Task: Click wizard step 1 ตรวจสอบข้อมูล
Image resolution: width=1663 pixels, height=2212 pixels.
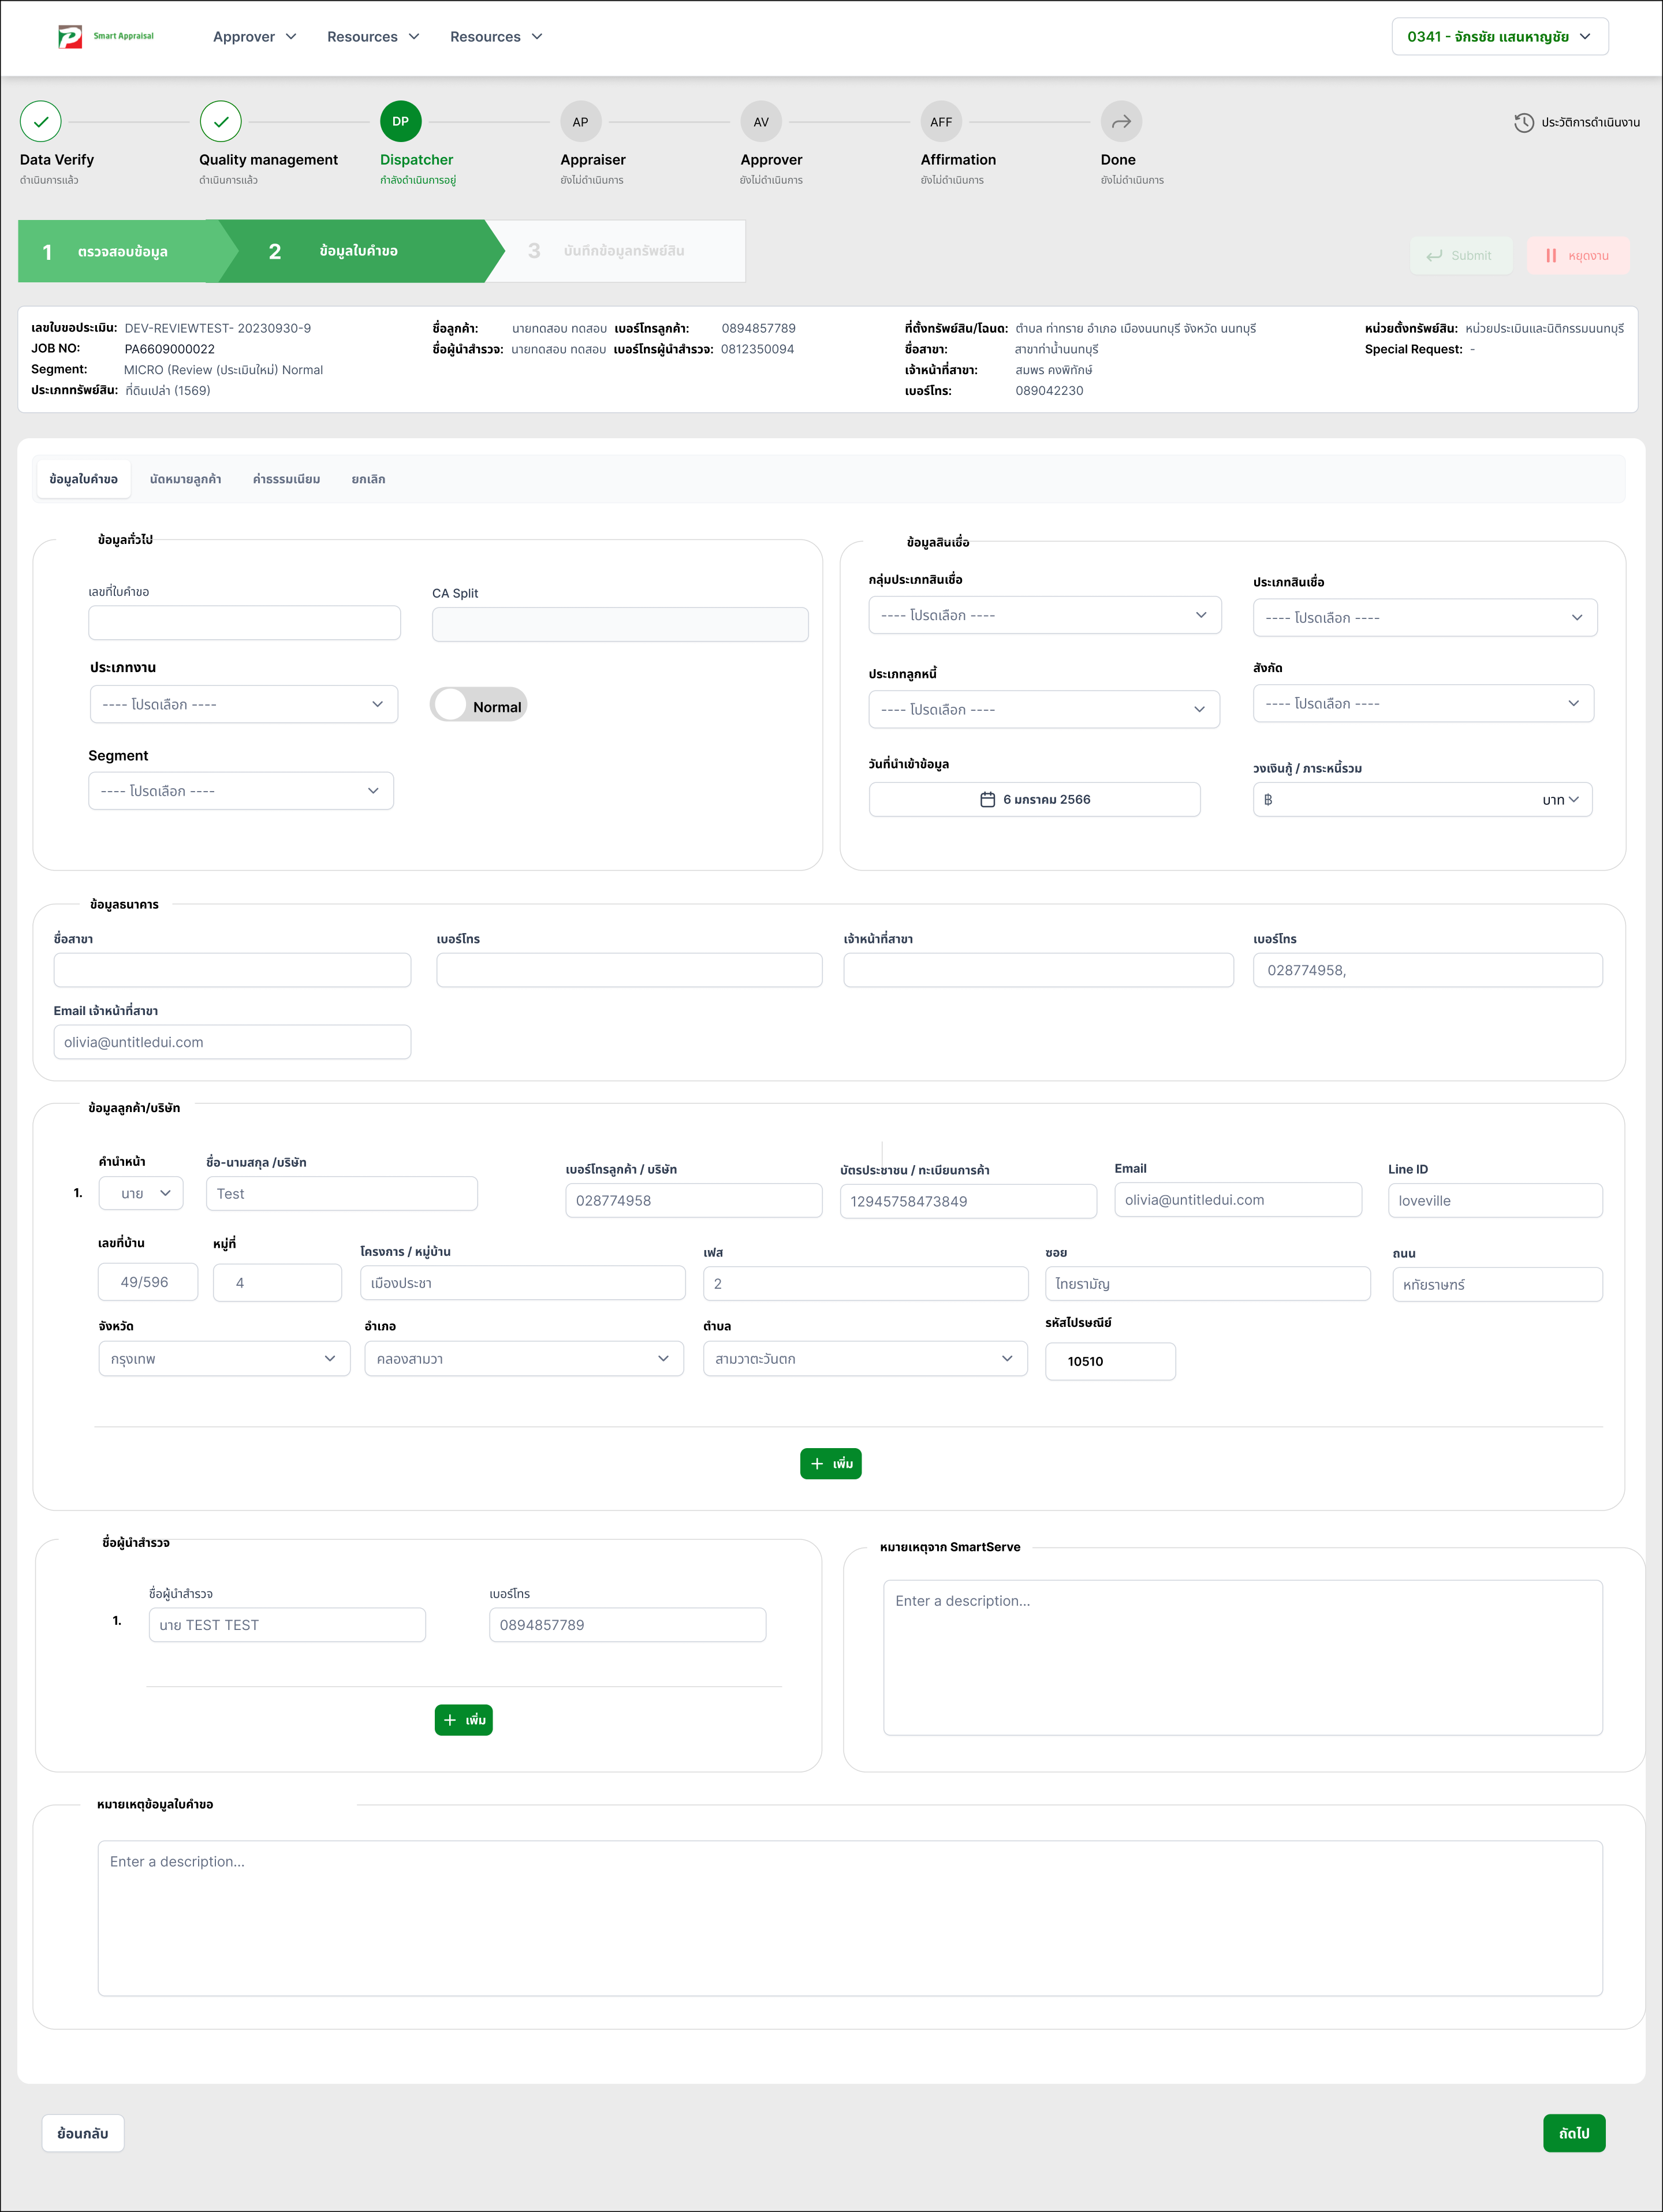Action: [x=120, y=252]
